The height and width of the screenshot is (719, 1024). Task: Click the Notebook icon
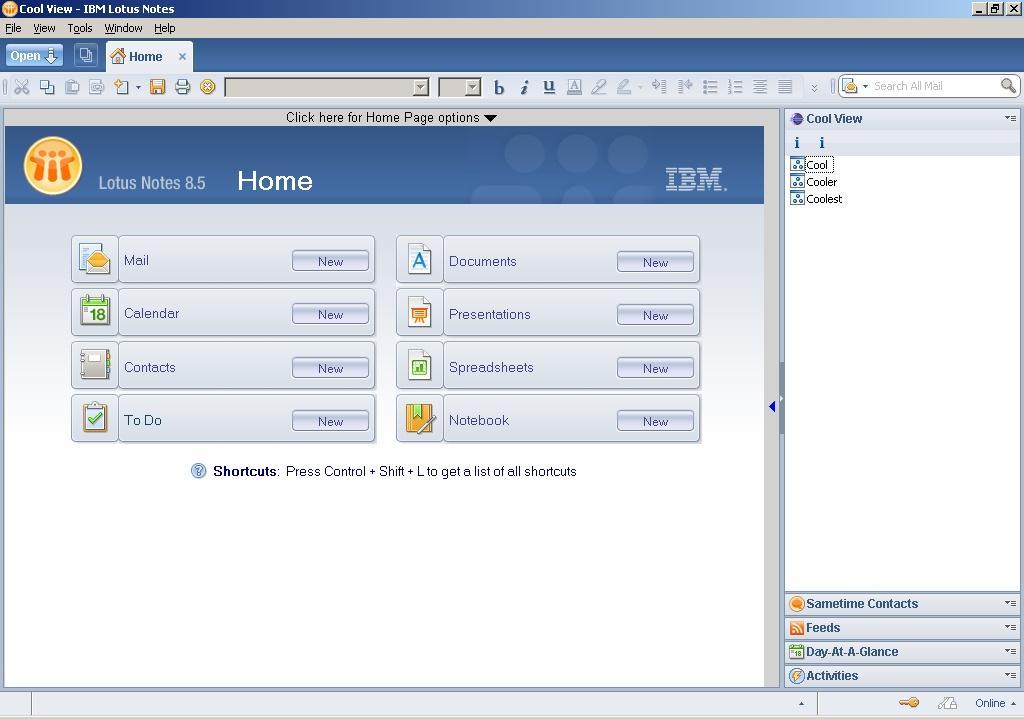[420, 419]
